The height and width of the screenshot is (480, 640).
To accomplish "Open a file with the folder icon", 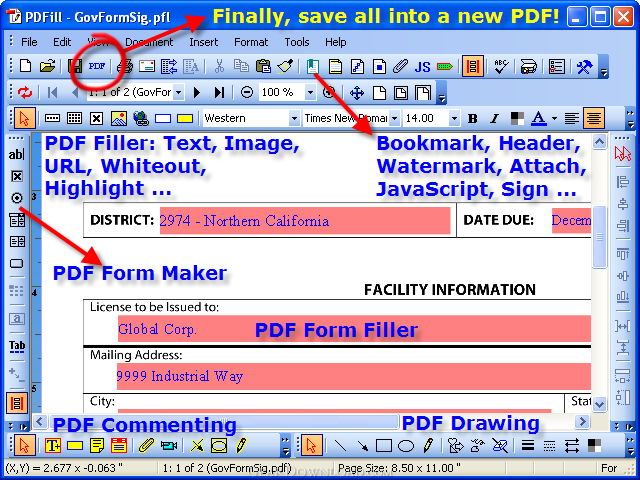I will point(48,66).
